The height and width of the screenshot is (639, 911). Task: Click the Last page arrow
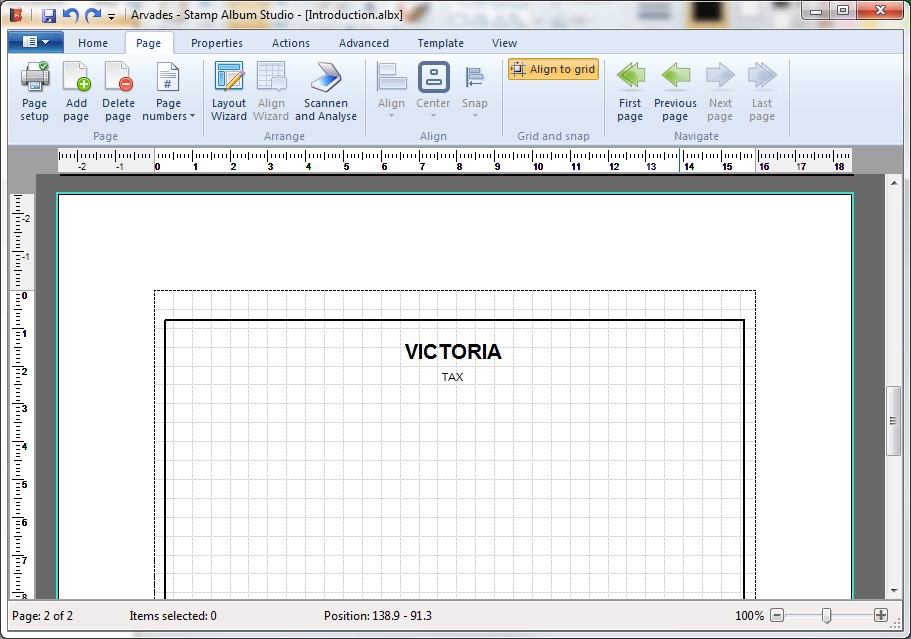(762, 92)
